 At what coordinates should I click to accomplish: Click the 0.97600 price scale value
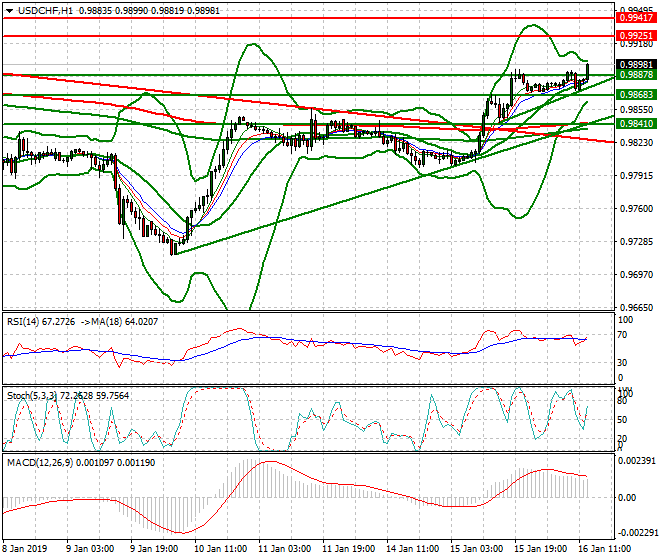tap(637, 209)
